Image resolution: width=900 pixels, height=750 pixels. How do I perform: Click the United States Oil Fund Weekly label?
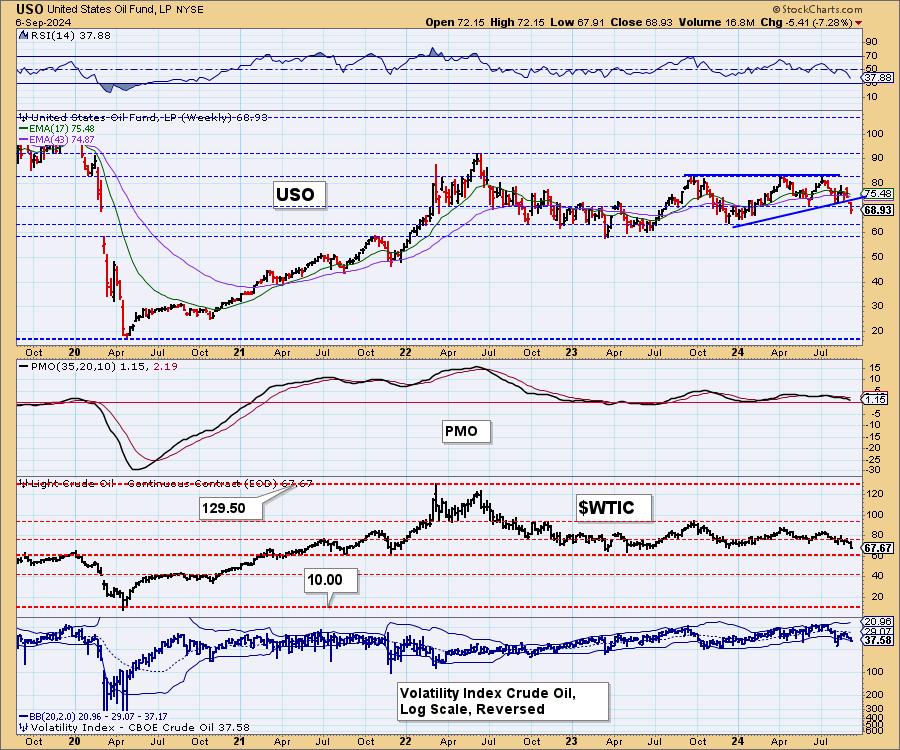[x=143, y=117]
